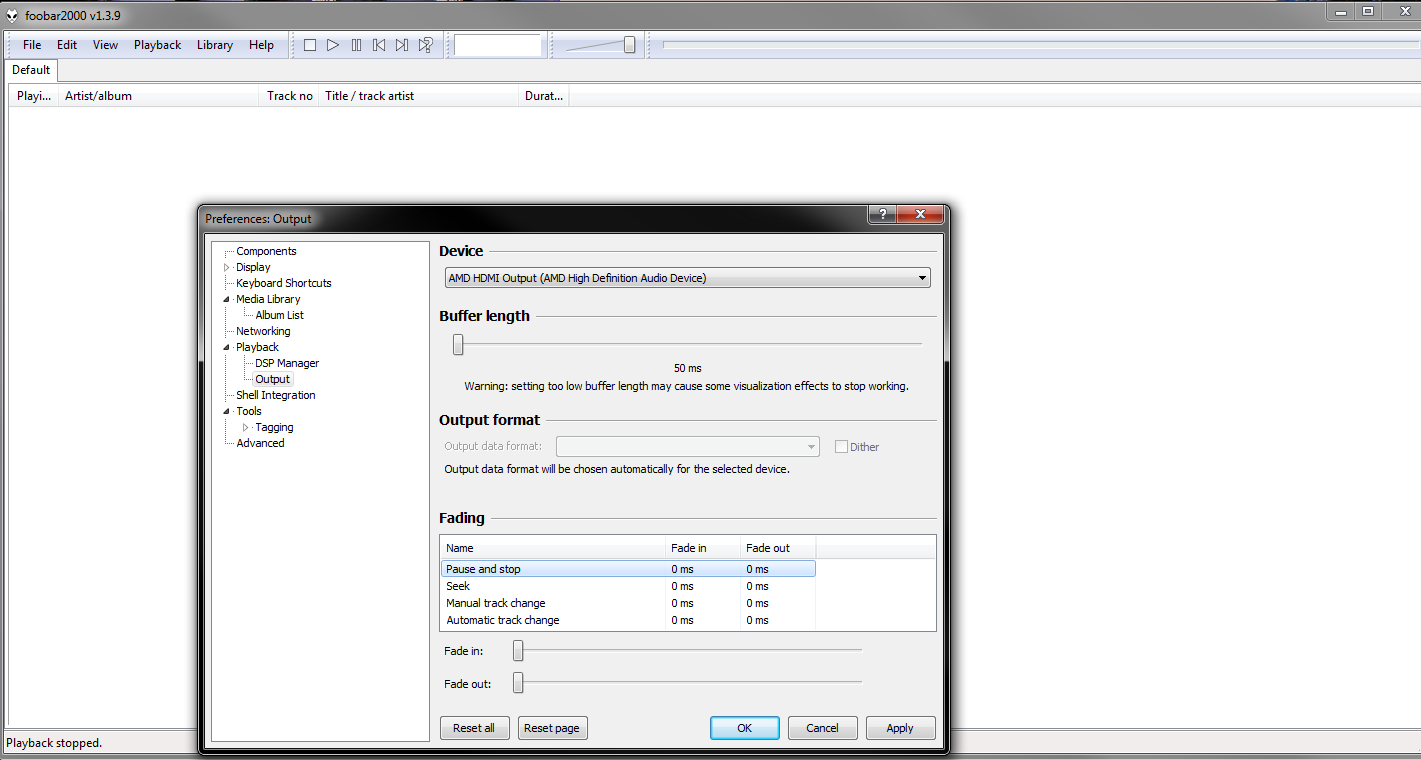Screen dimensions: 1421x760
Task: Click the Fade out slider handle
Action: pos(518,683)
